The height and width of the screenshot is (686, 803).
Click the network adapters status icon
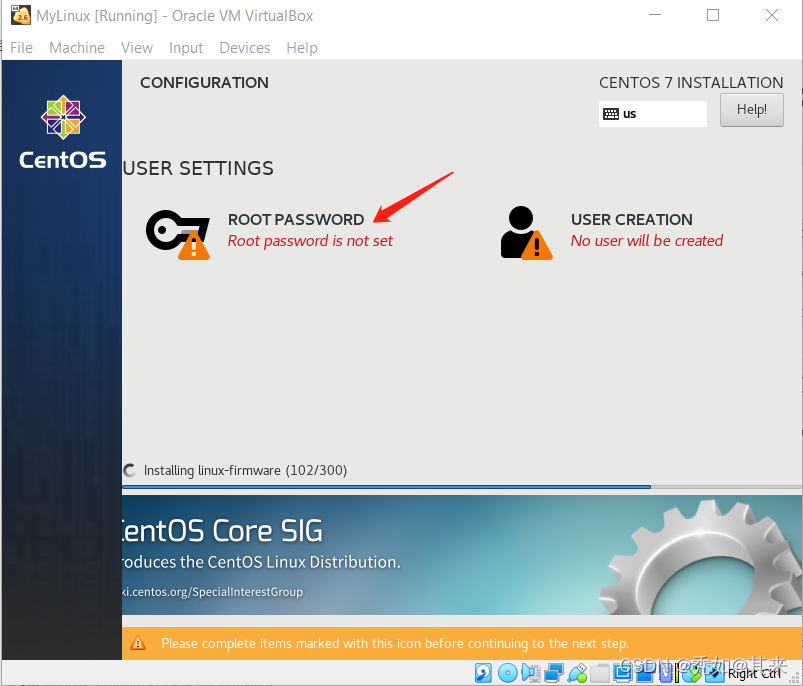(554, 673)
